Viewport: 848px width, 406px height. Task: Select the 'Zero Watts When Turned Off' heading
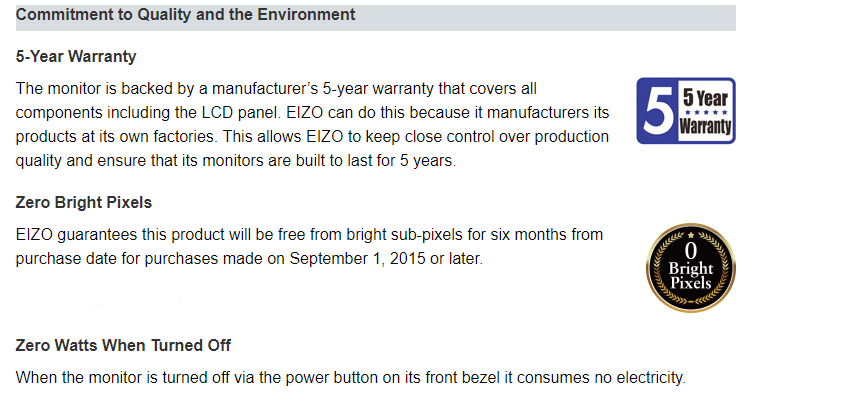[x=123, y=345]
